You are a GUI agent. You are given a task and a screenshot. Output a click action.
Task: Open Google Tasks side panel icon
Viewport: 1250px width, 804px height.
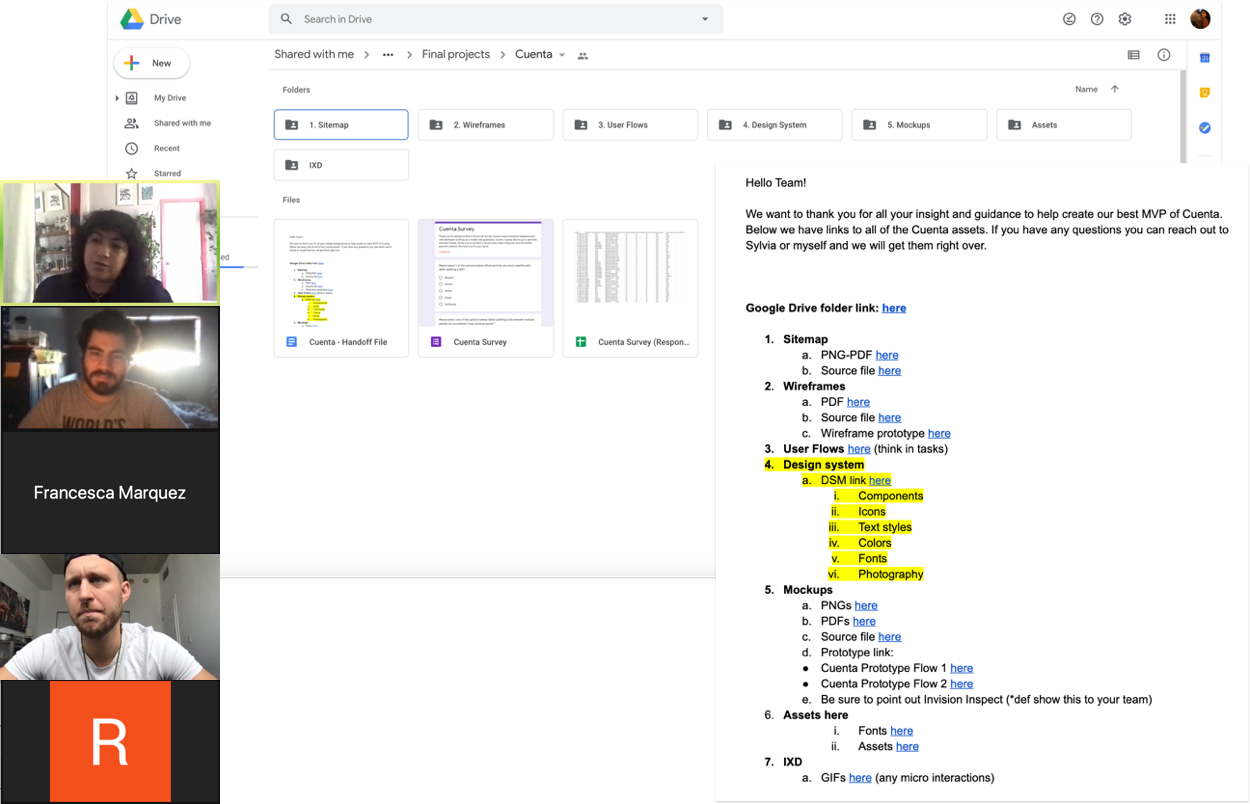pyautogui.click(x=1205, y=128)
